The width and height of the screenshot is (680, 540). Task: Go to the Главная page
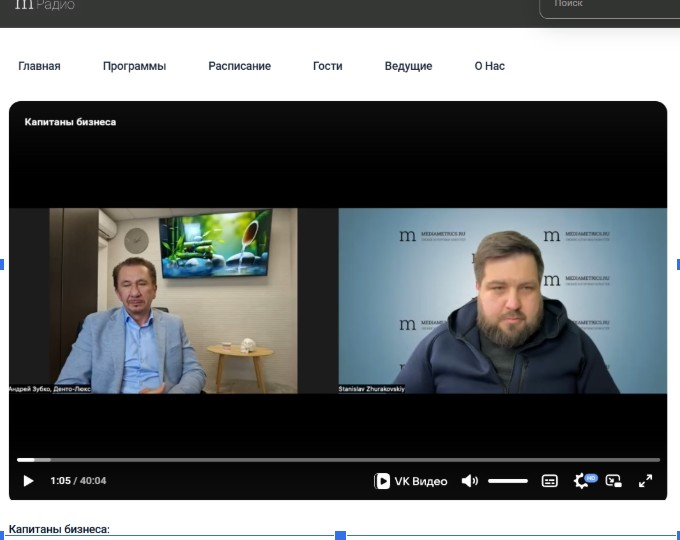coord(39,66)
